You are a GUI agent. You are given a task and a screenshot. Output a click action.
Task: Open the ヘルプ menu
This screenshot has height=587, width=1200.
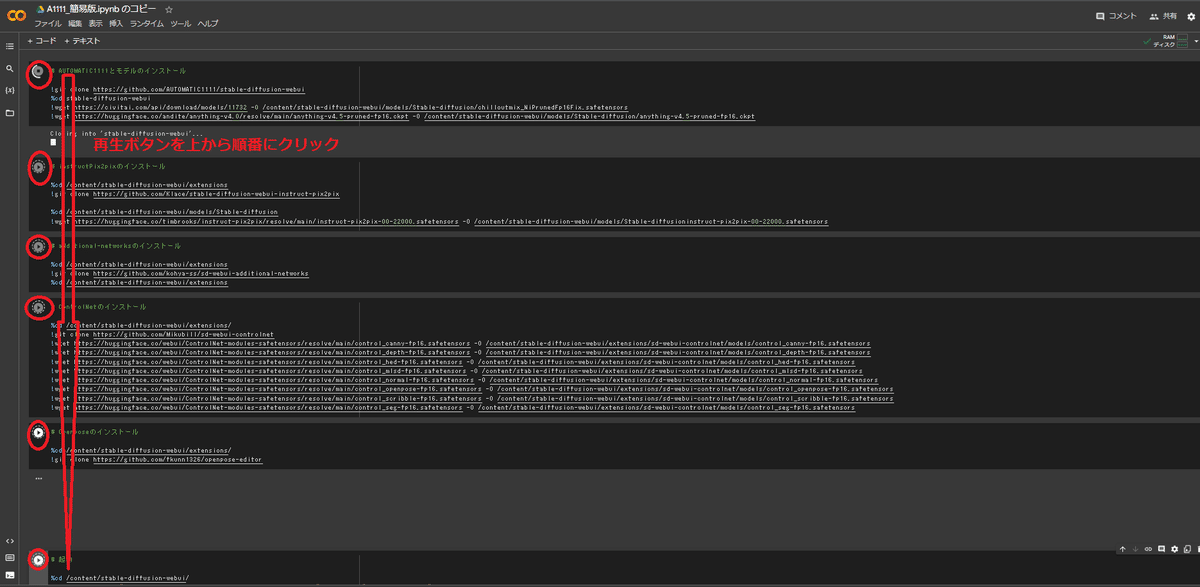click(x=207, y=23)
